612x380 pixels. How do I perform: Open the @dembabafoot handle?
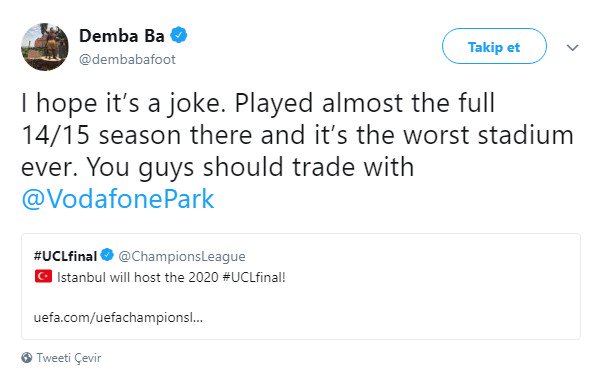click(x=127, y=59)
